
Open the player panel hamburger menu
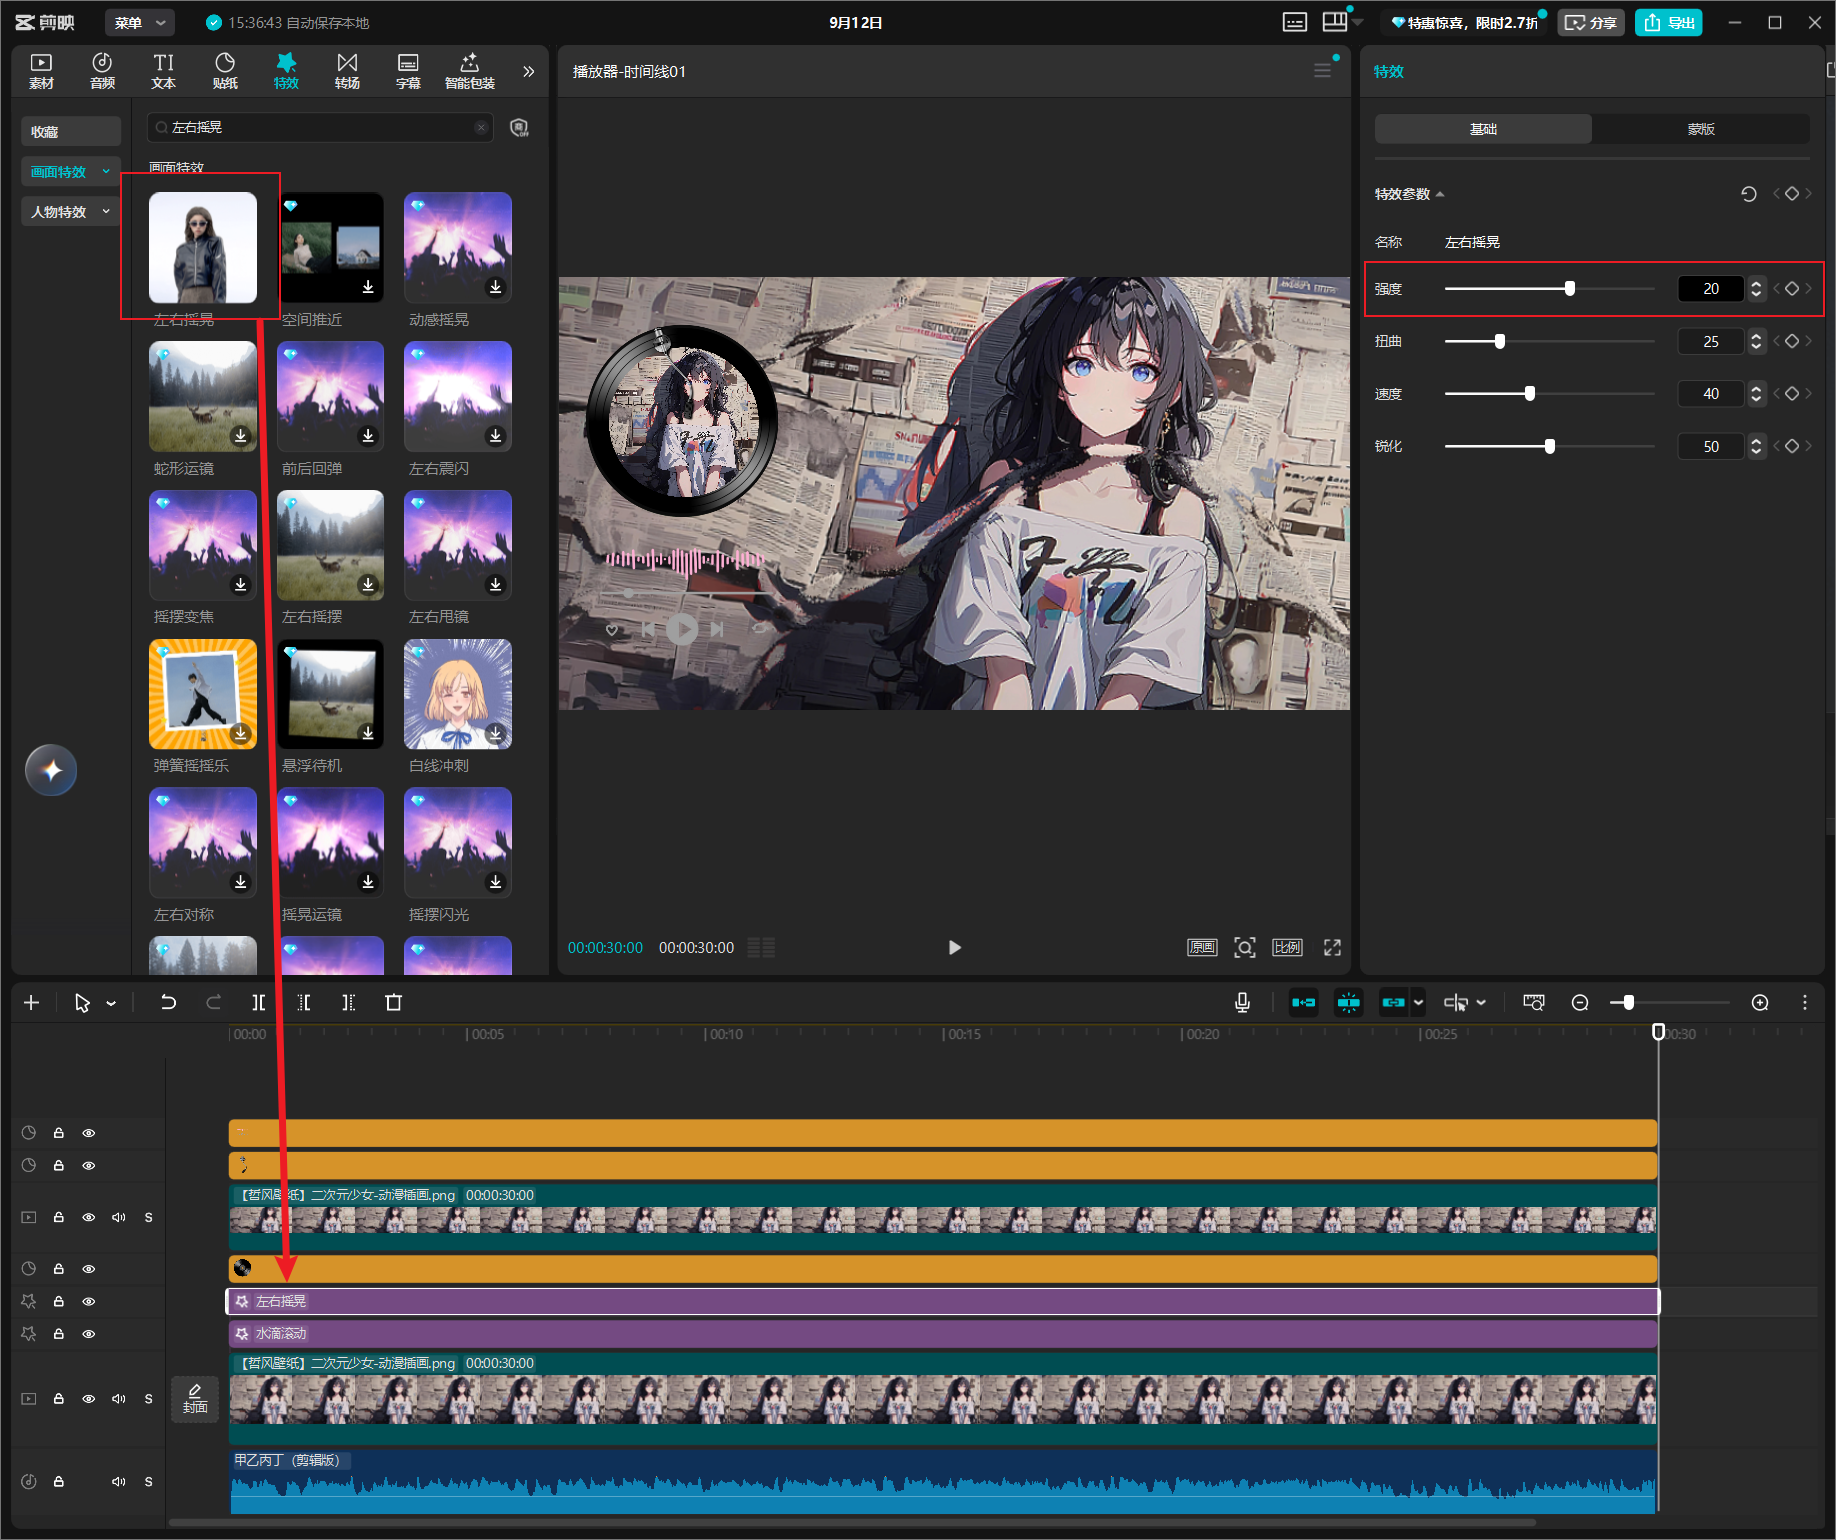tap(1322, 71)
